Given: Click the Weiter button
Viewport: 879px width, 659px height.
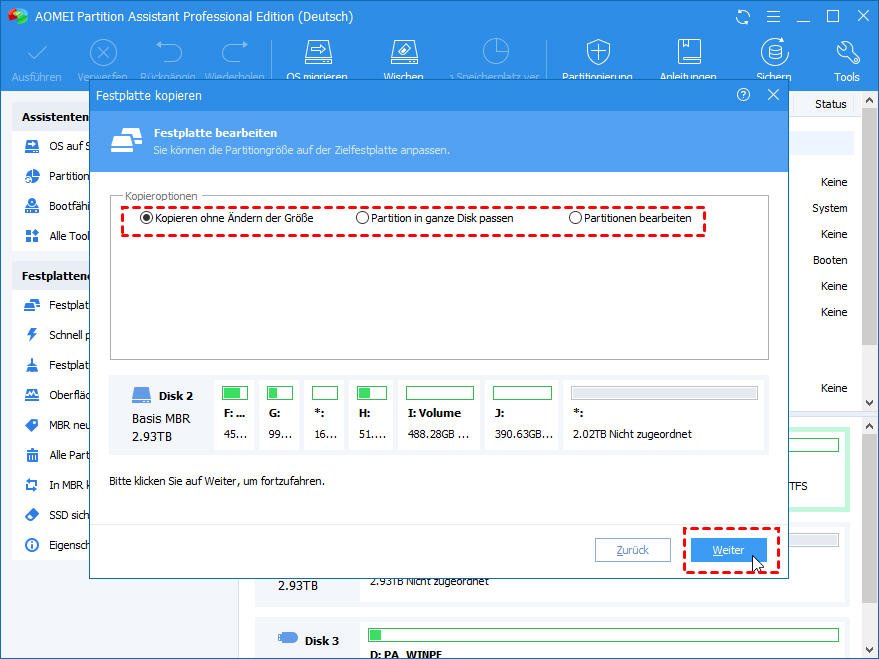Looking at the screenshot, I should pos(728,550).
